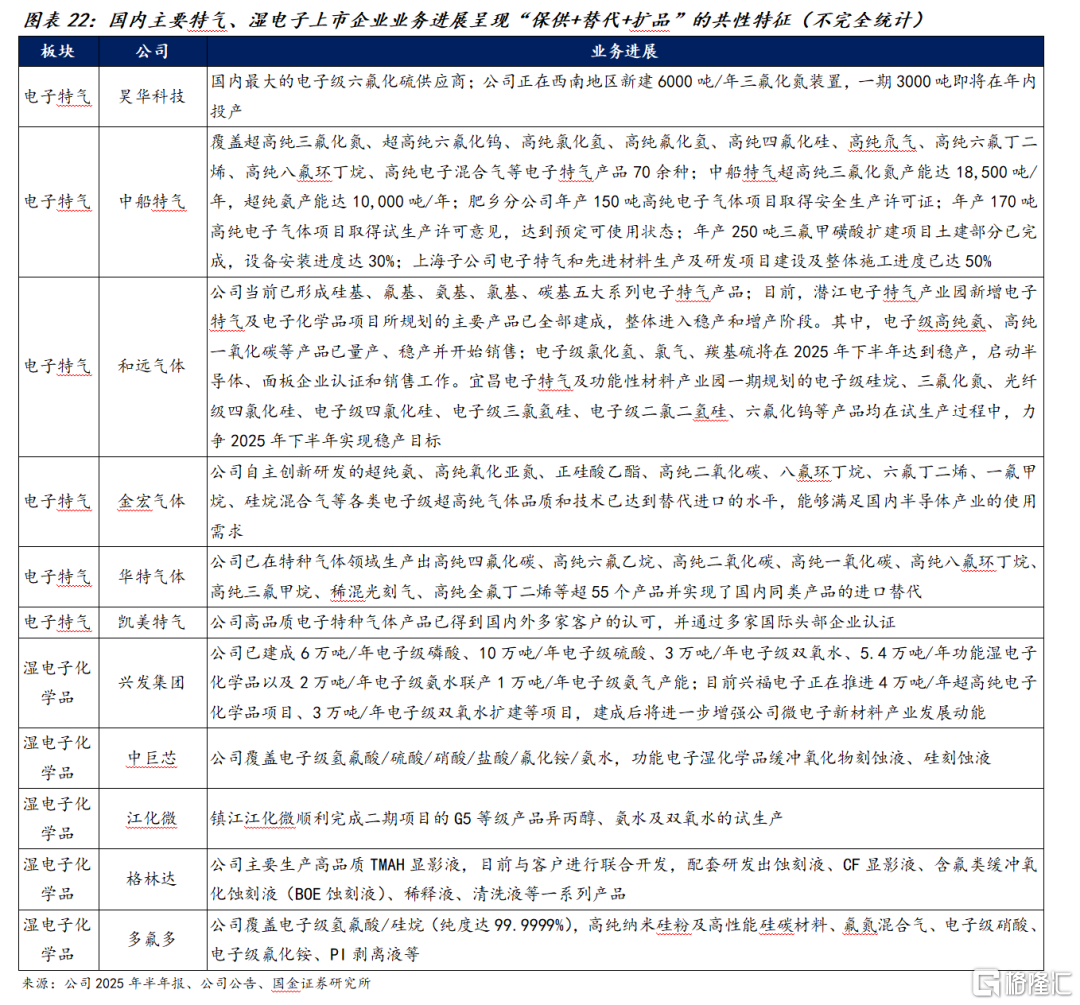Click the 华特气体 company cell
This screenshot has height=1005, width=1080.
(151, 577)
